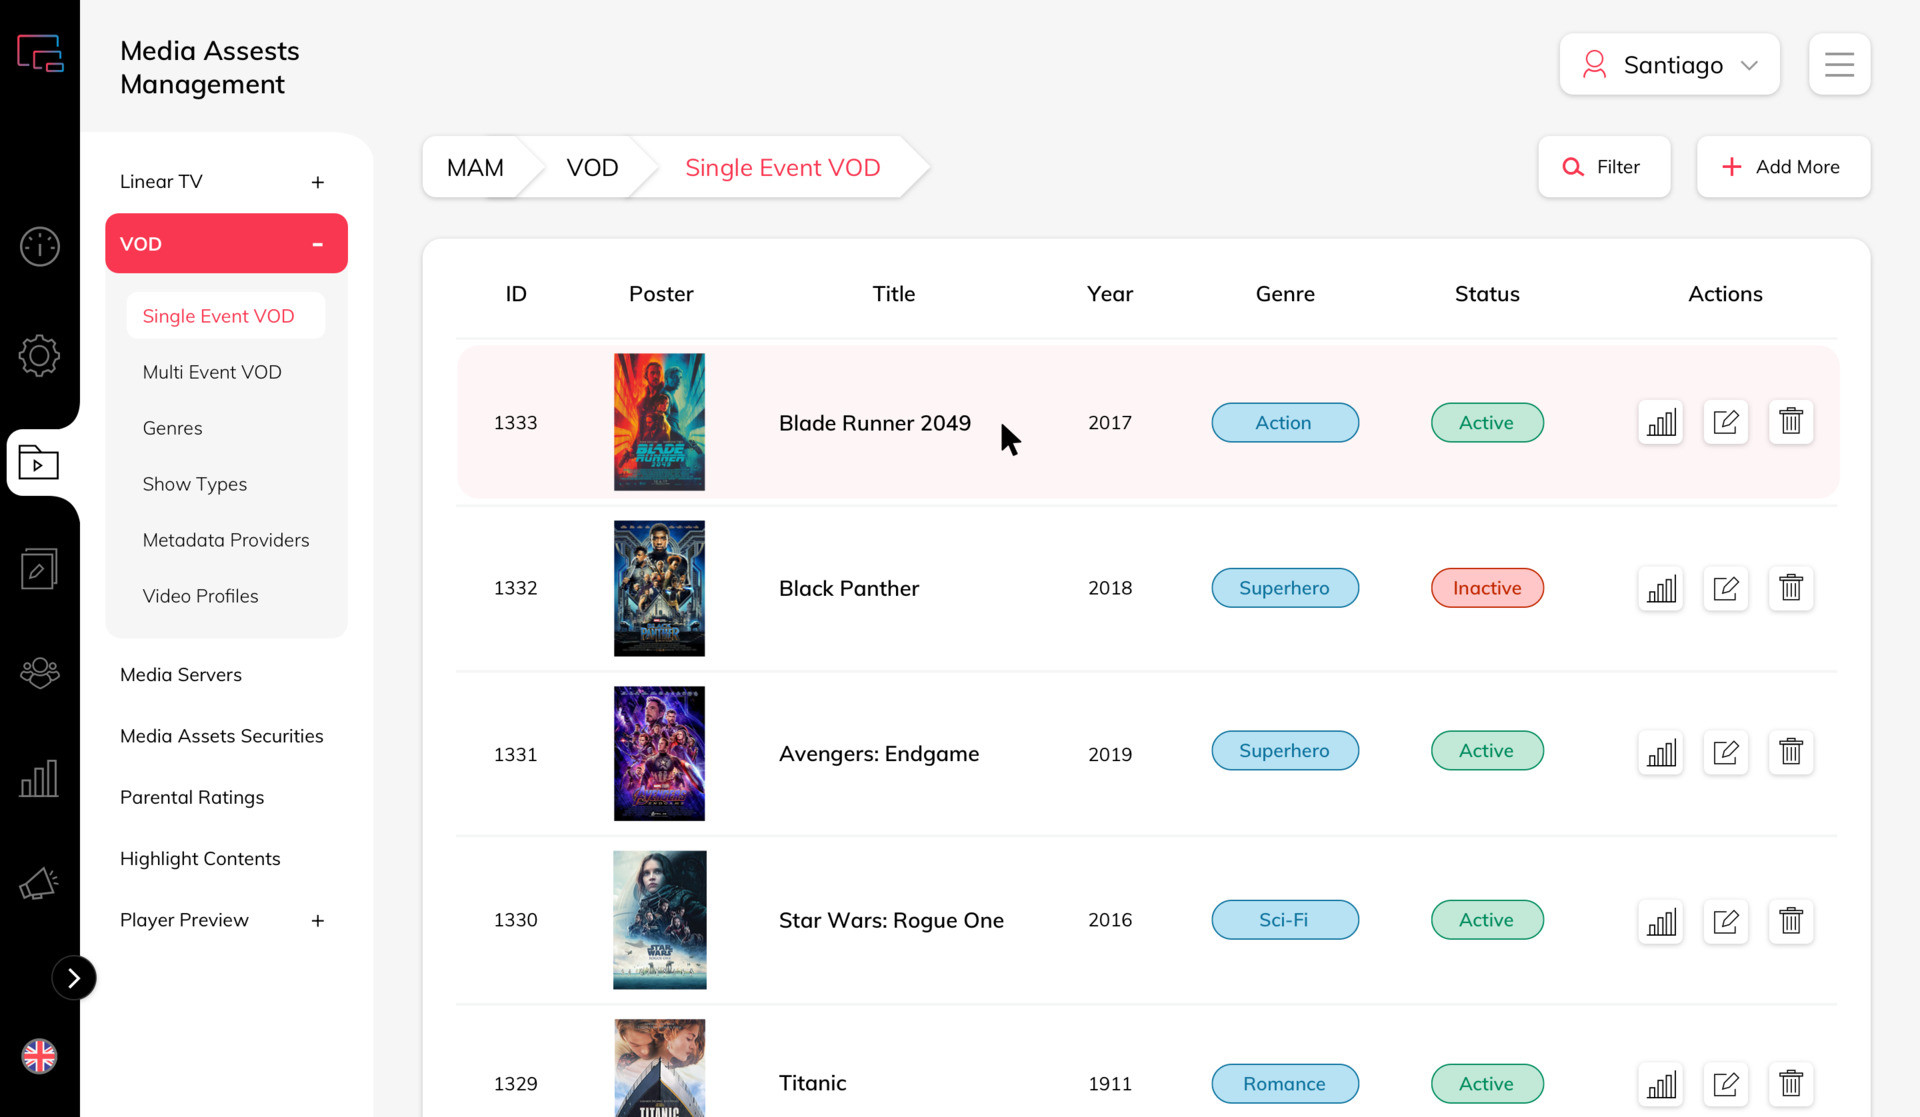Click the Filter button
The width and height of the screenshot is (1920, 1117).
tap(1604, 167)
